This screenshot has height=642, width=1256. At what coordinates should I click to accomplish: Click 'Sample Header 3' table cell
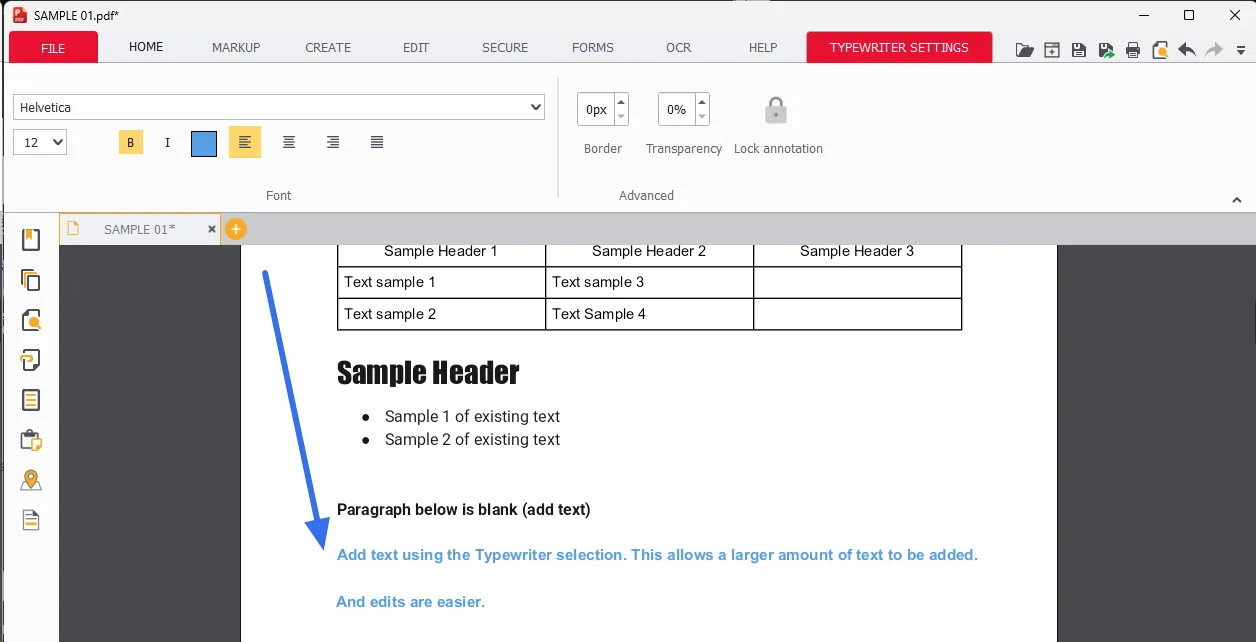click(x=857, y=251)
